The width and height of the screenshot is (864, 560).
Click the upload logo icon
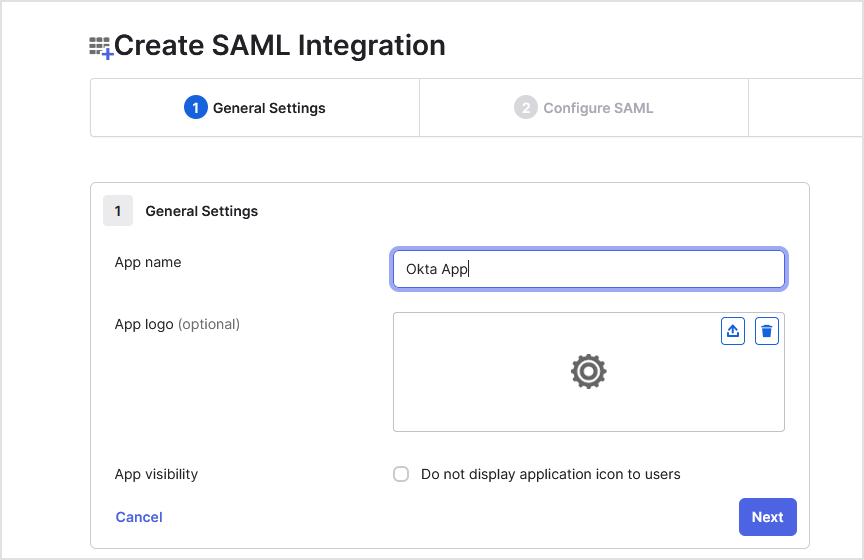point(733,332)
